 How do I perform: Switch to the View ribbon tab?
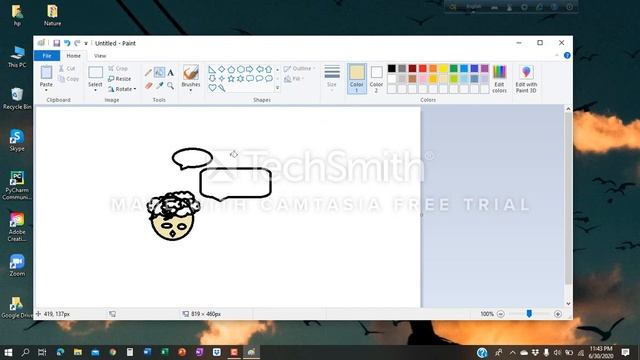point(100,56)
